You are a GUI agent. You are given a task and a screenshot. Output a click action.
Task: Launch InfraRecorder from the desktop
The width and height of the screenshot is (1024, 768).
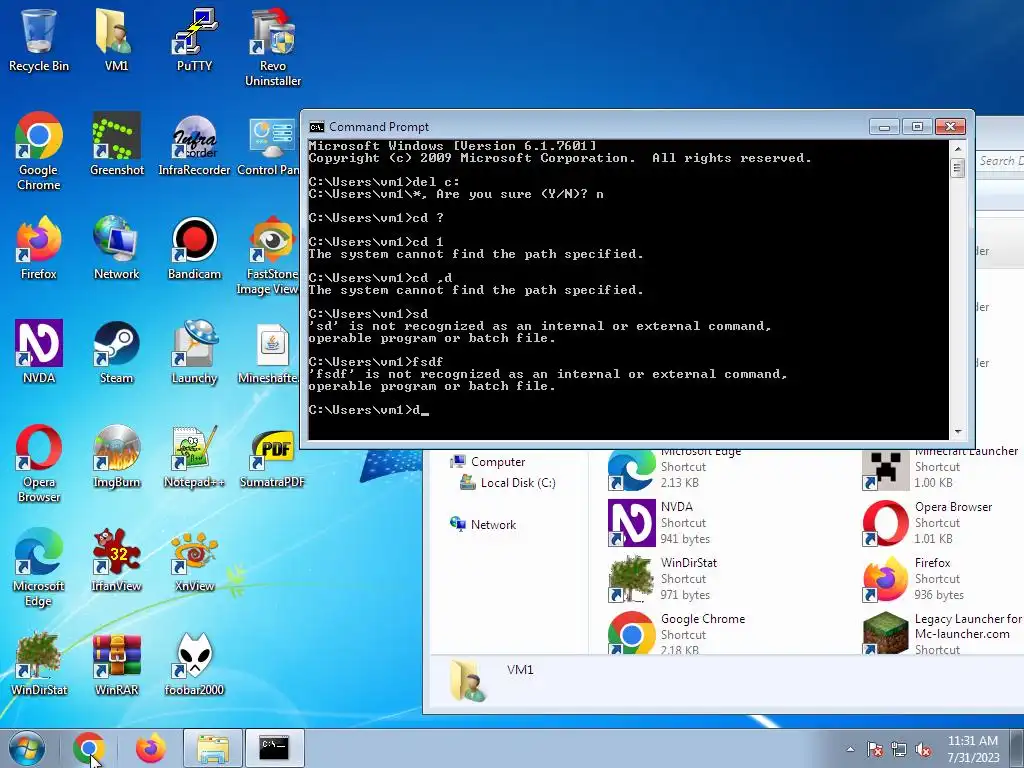[194, 143]
